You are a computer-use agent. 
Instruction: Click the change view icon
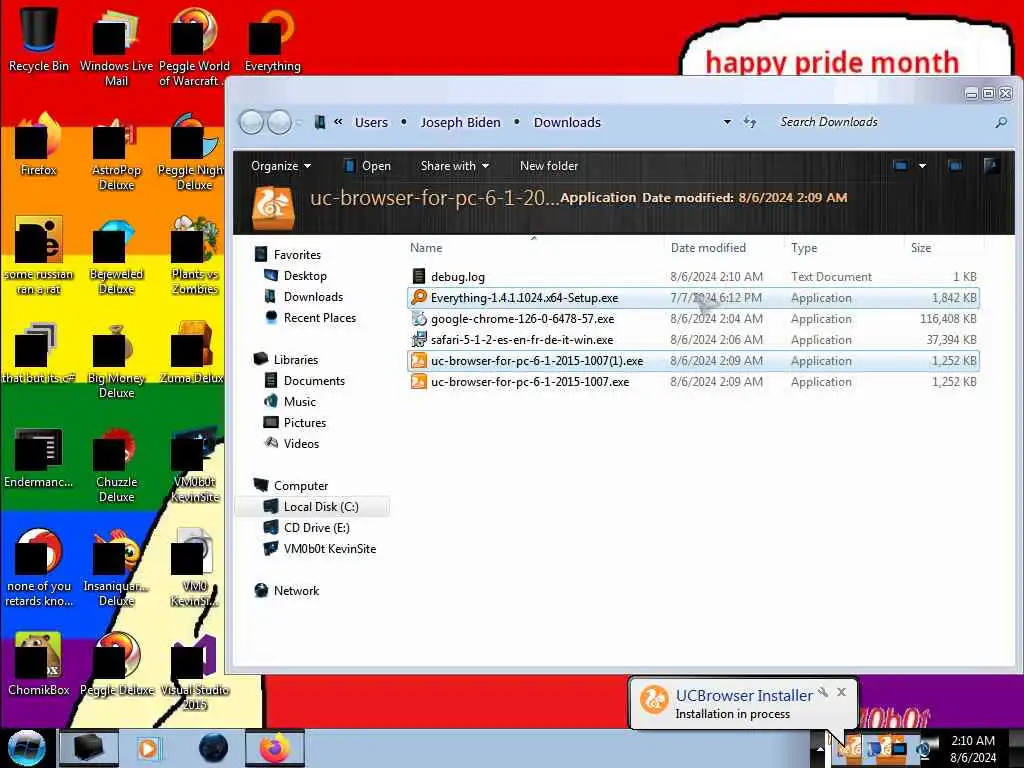click(x=900, y=166)
